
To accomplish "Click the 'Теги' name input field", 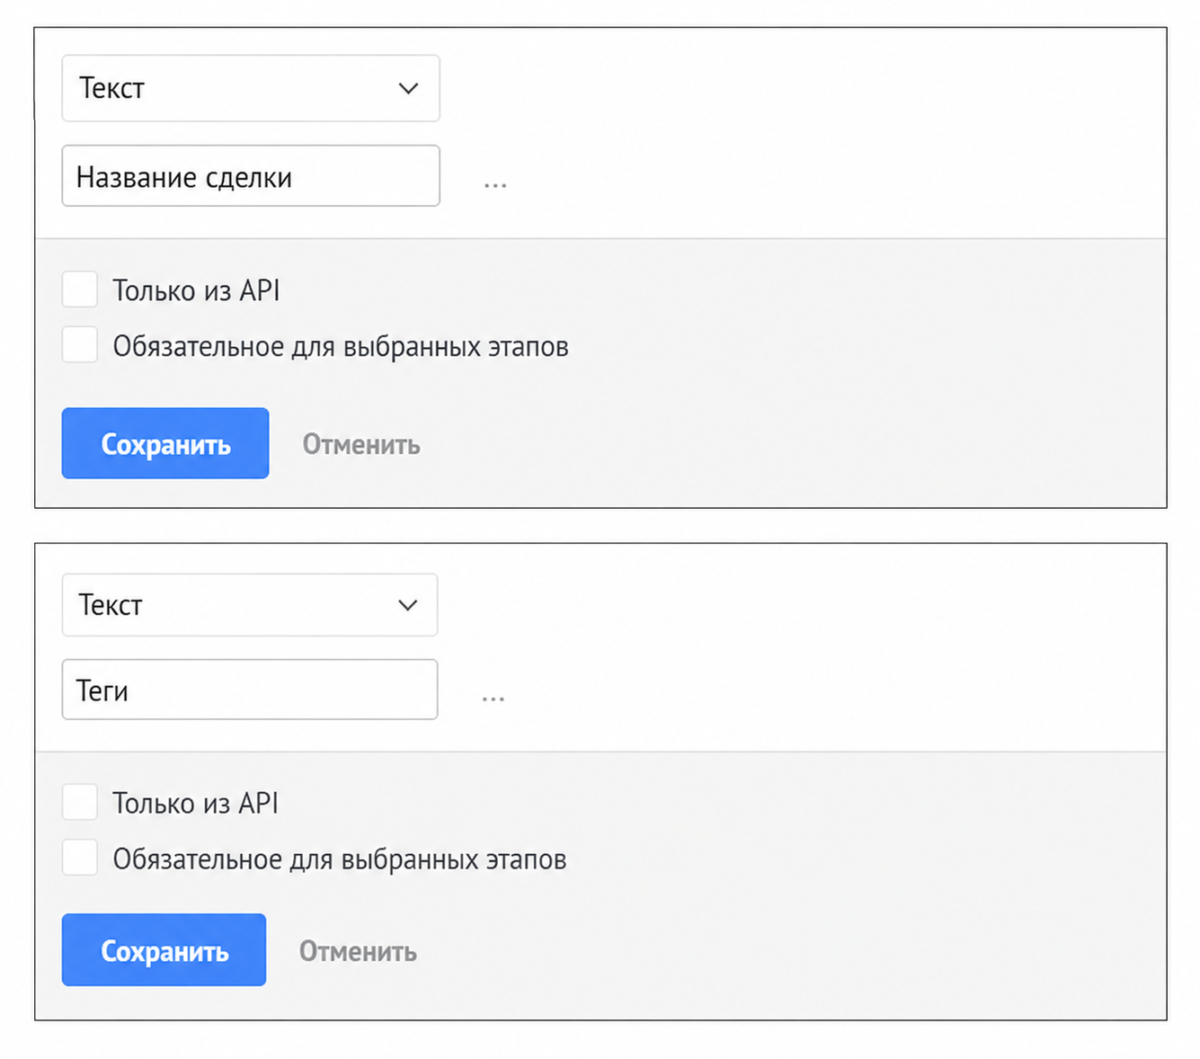I will (250, 689).
